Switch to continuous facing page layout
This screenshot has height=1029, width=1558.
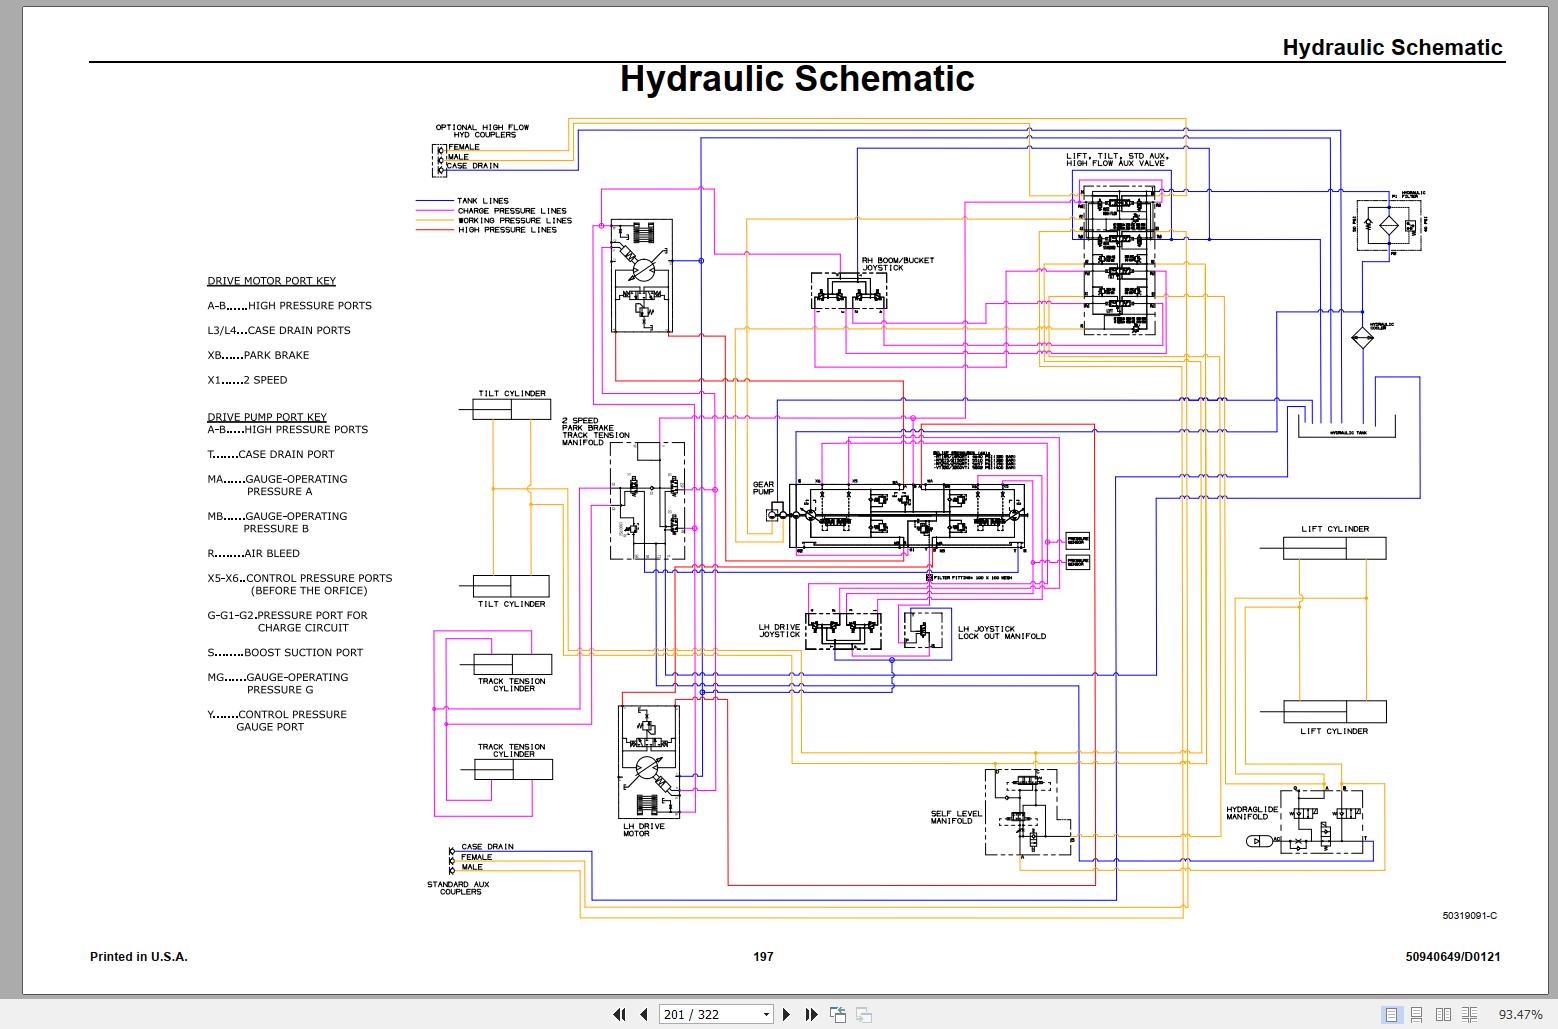pos(1468,1014)
